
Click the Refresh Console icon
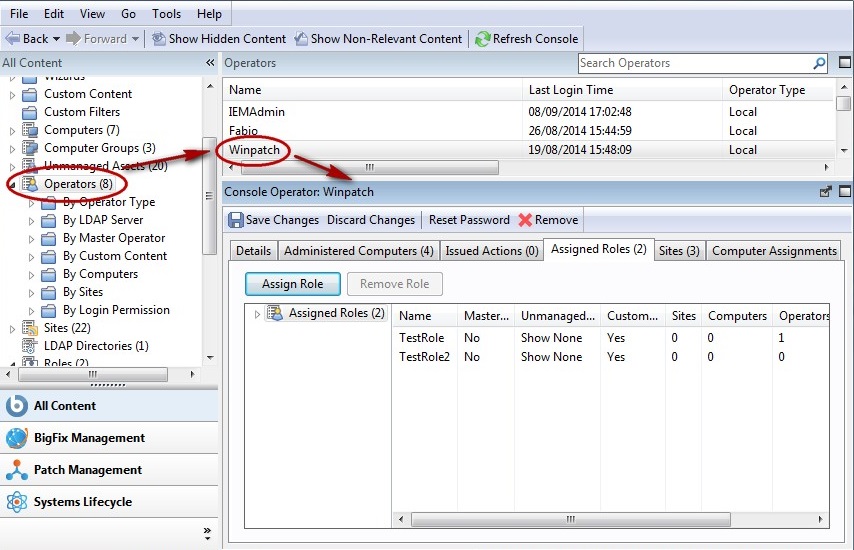pyautogui.click(x=483, y=39)
